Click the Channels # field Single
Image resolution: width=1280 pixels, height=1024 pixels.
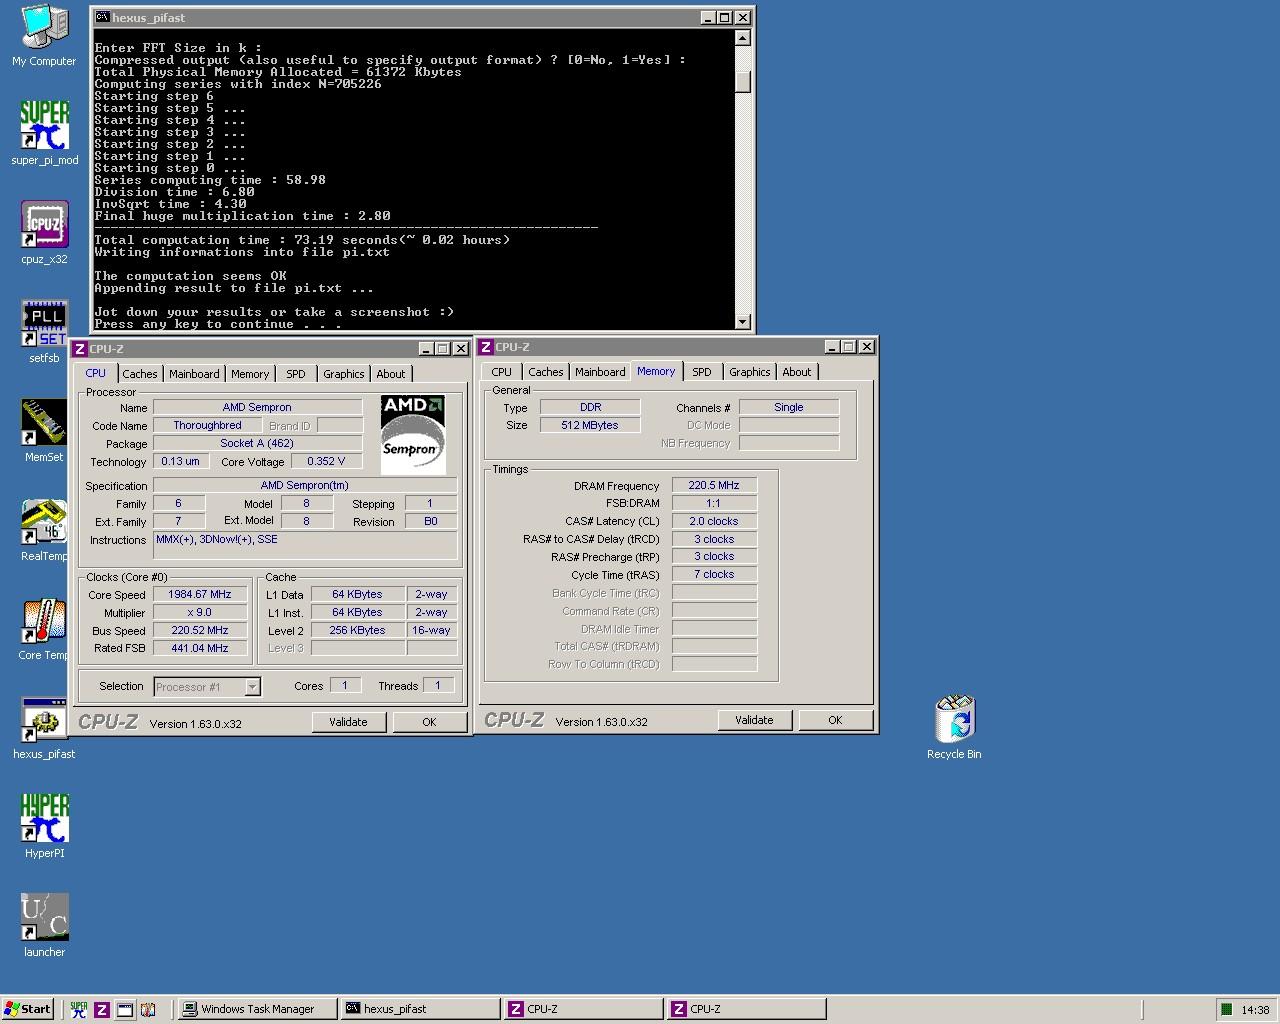click(x=789, y=407)
